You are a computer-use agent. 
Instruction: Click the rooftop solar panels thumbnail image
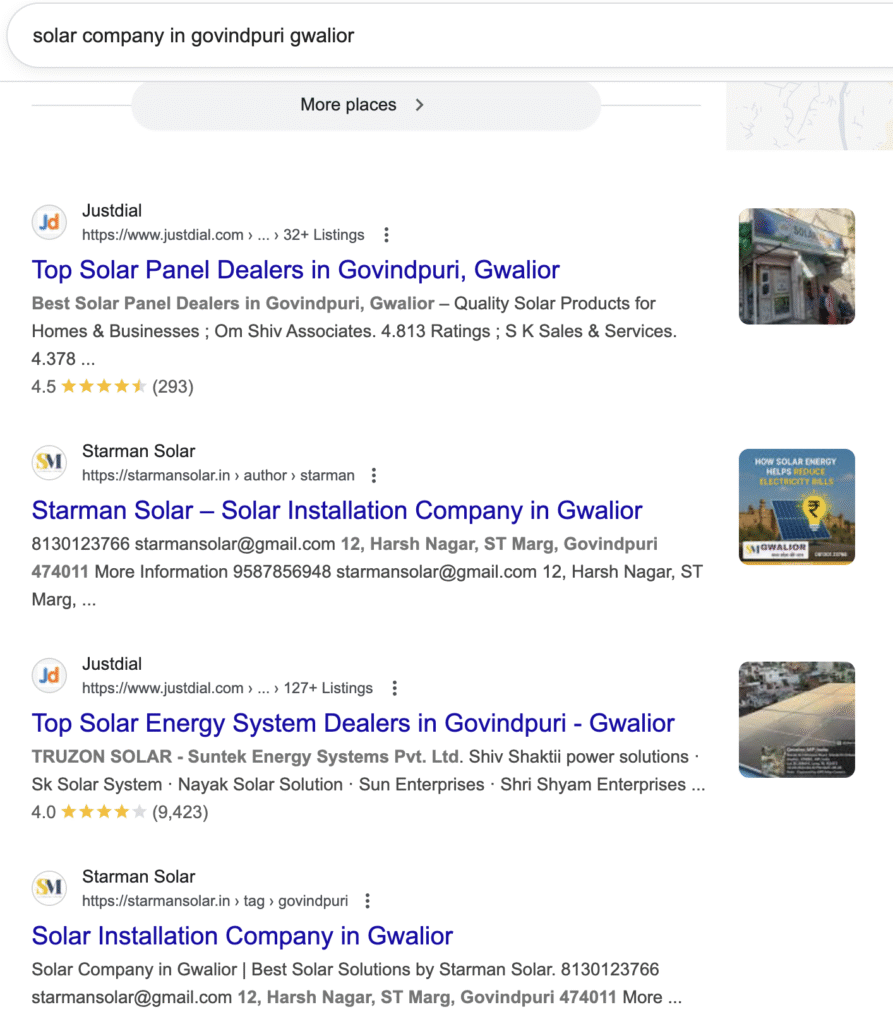796,719
